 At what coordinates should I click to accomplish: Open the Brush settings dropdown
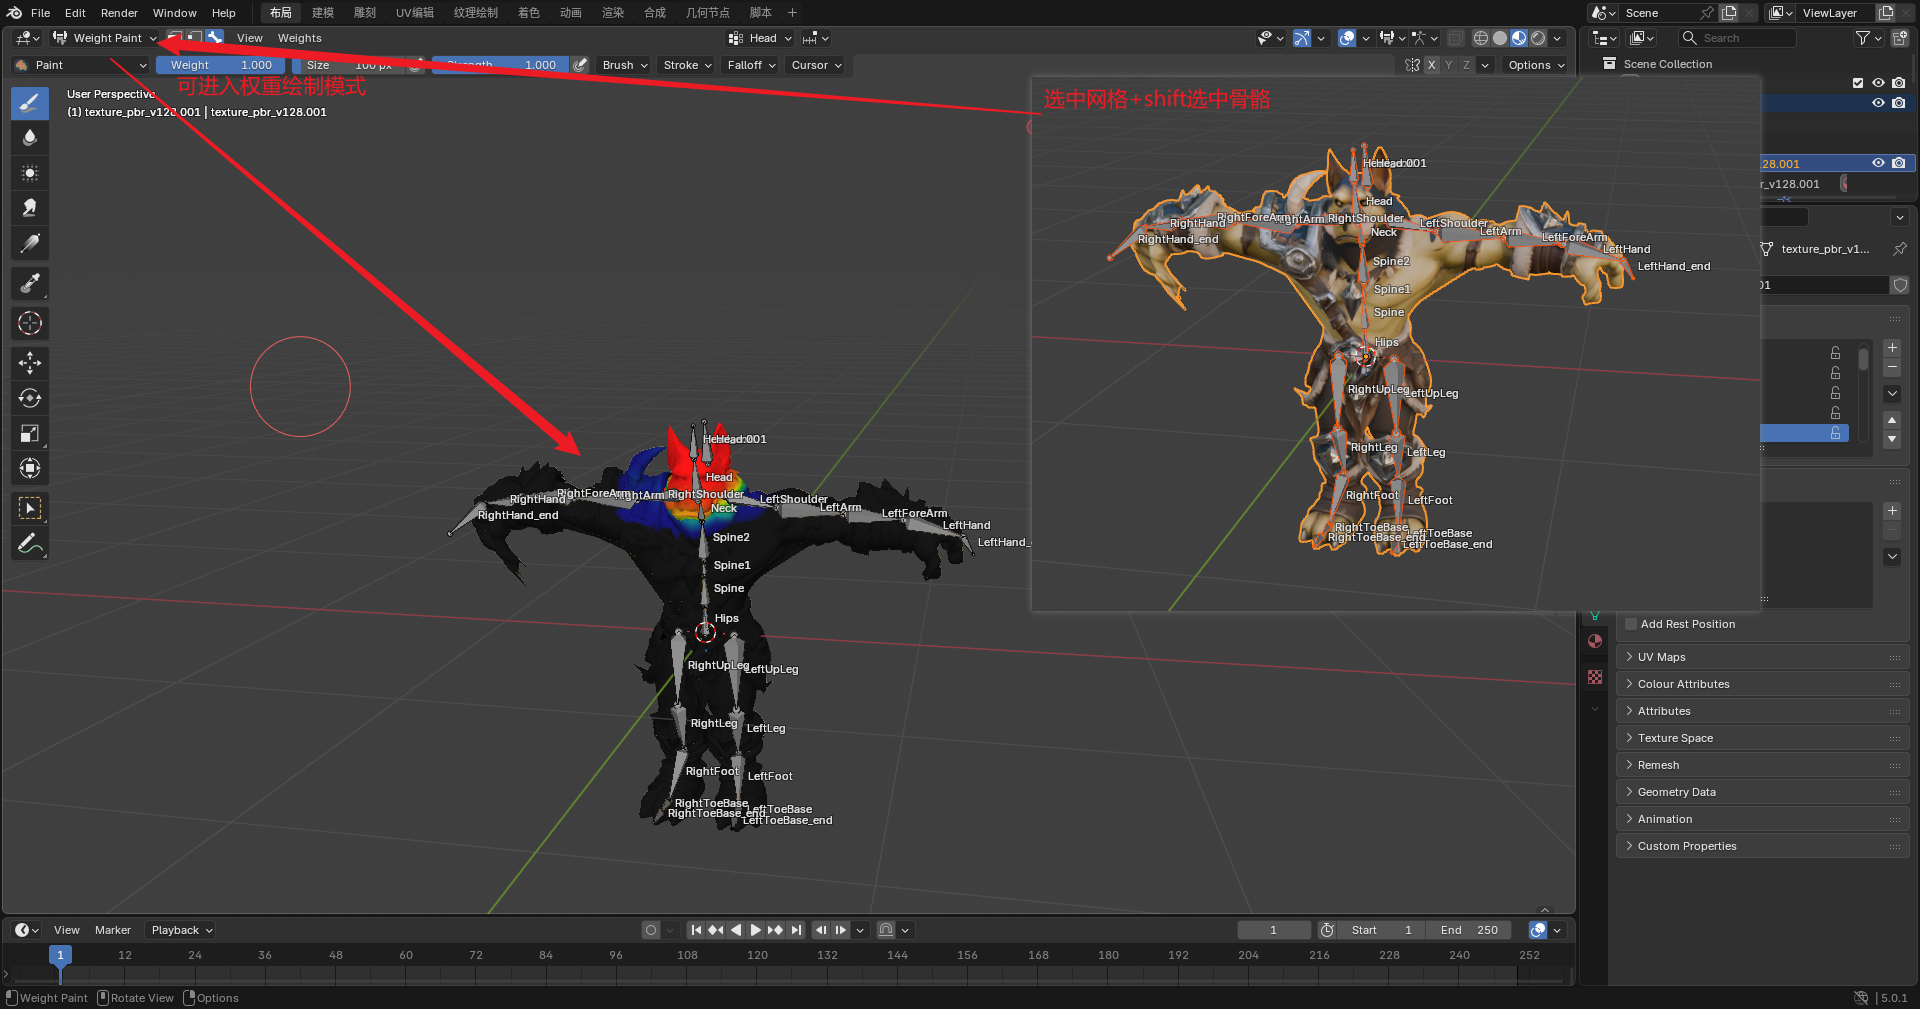625,65
